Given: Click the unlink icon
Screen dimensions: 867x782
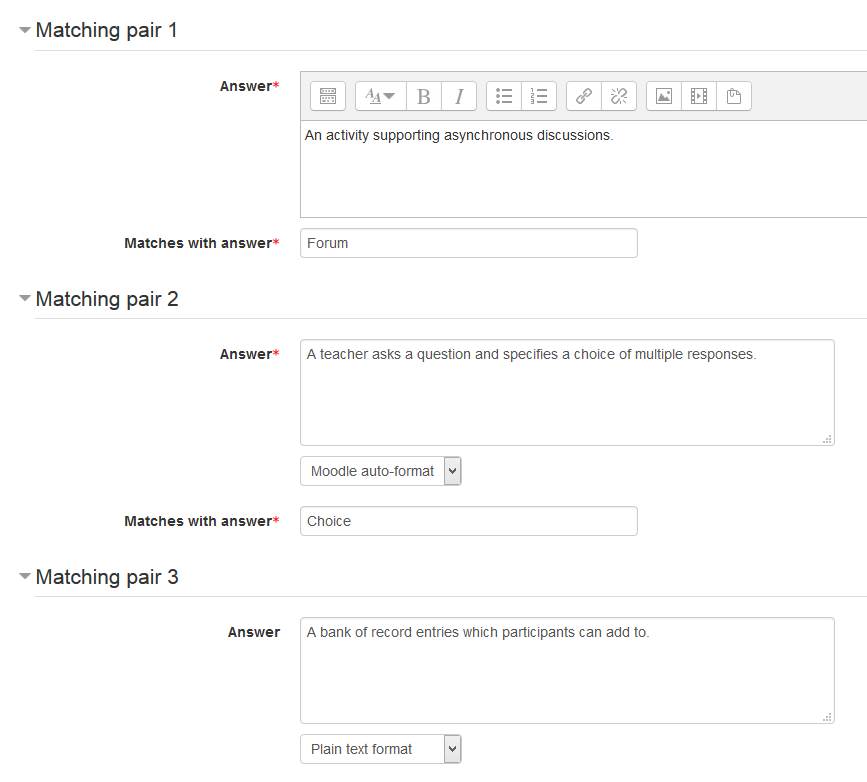Looking at the screenshot, I should coord(619,96).
